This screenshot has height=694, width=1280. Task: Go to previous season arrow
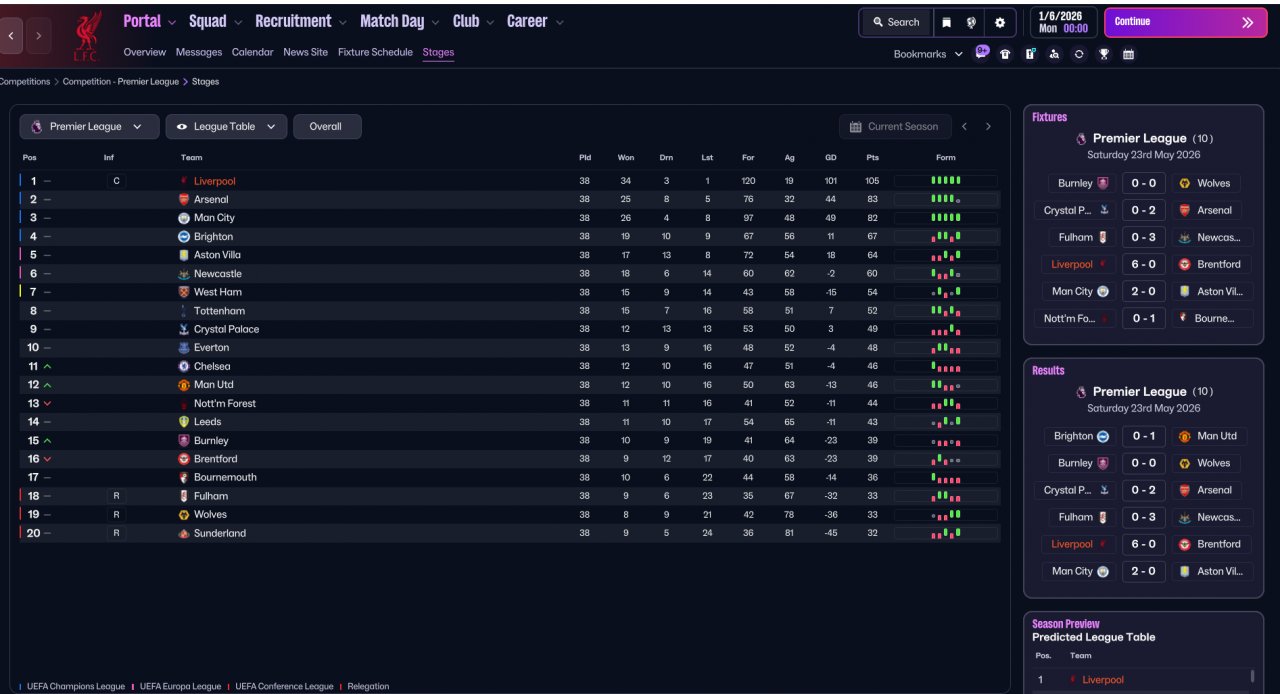[x=964, y=127]
